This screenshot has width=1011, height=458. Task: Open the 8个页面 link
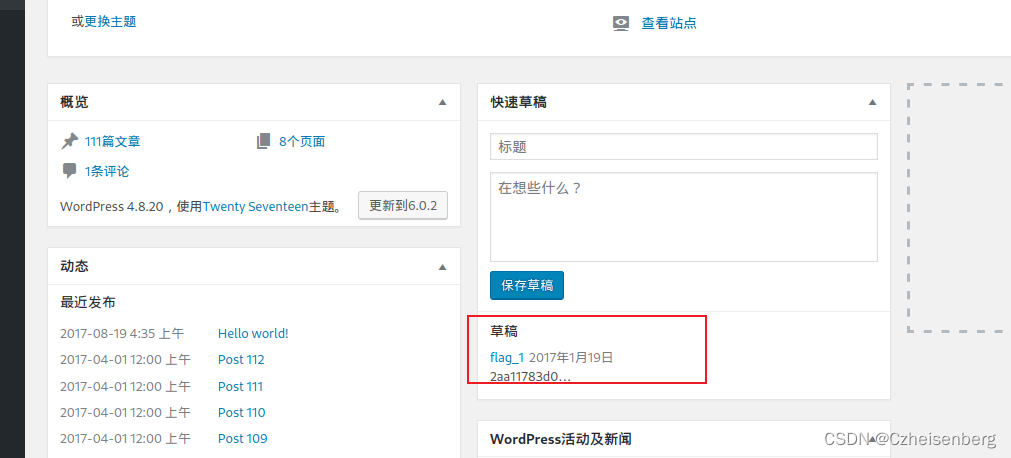tap(302, 142)
